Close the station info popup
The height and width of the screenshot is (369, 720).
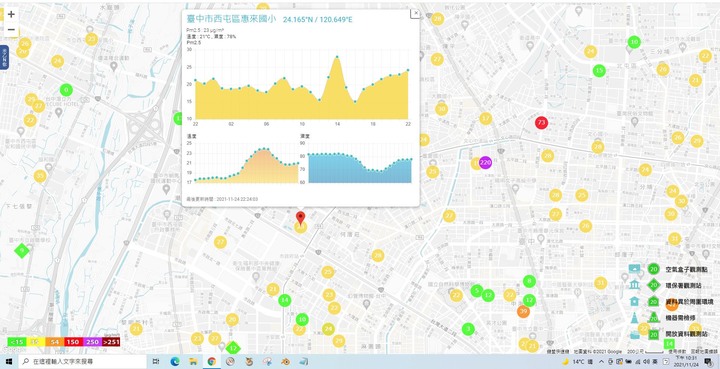415,13
